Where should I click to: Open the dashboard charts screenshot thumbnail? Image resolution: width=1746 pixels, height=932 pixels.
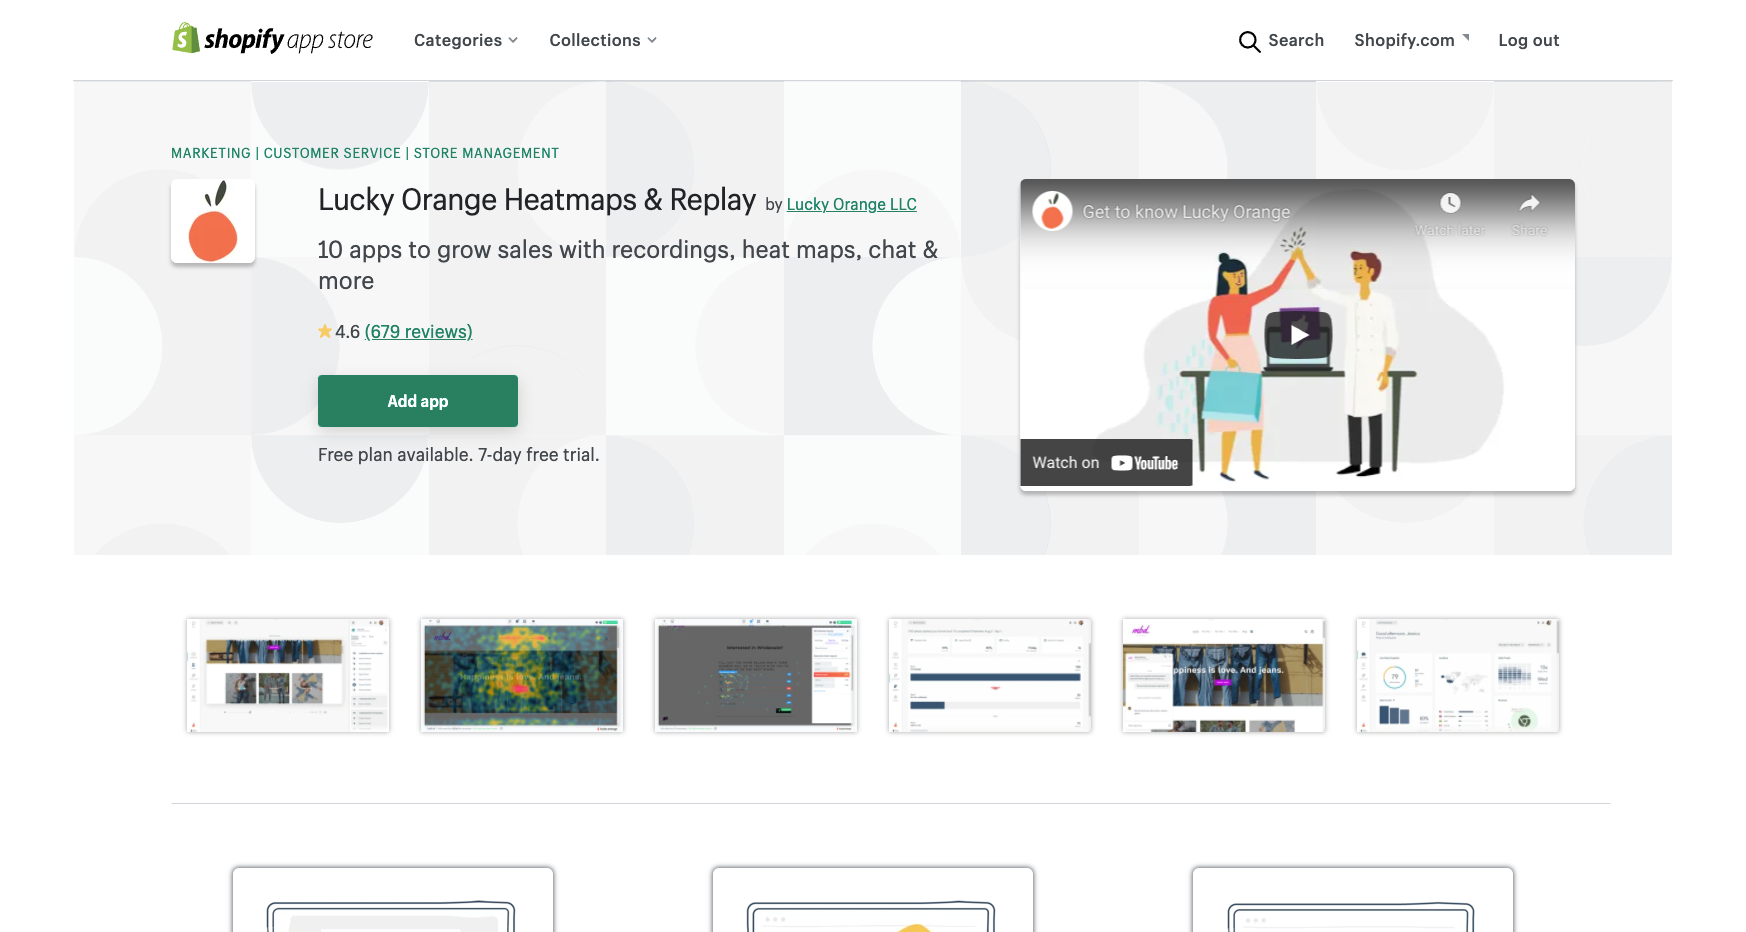pos(1458,675)
